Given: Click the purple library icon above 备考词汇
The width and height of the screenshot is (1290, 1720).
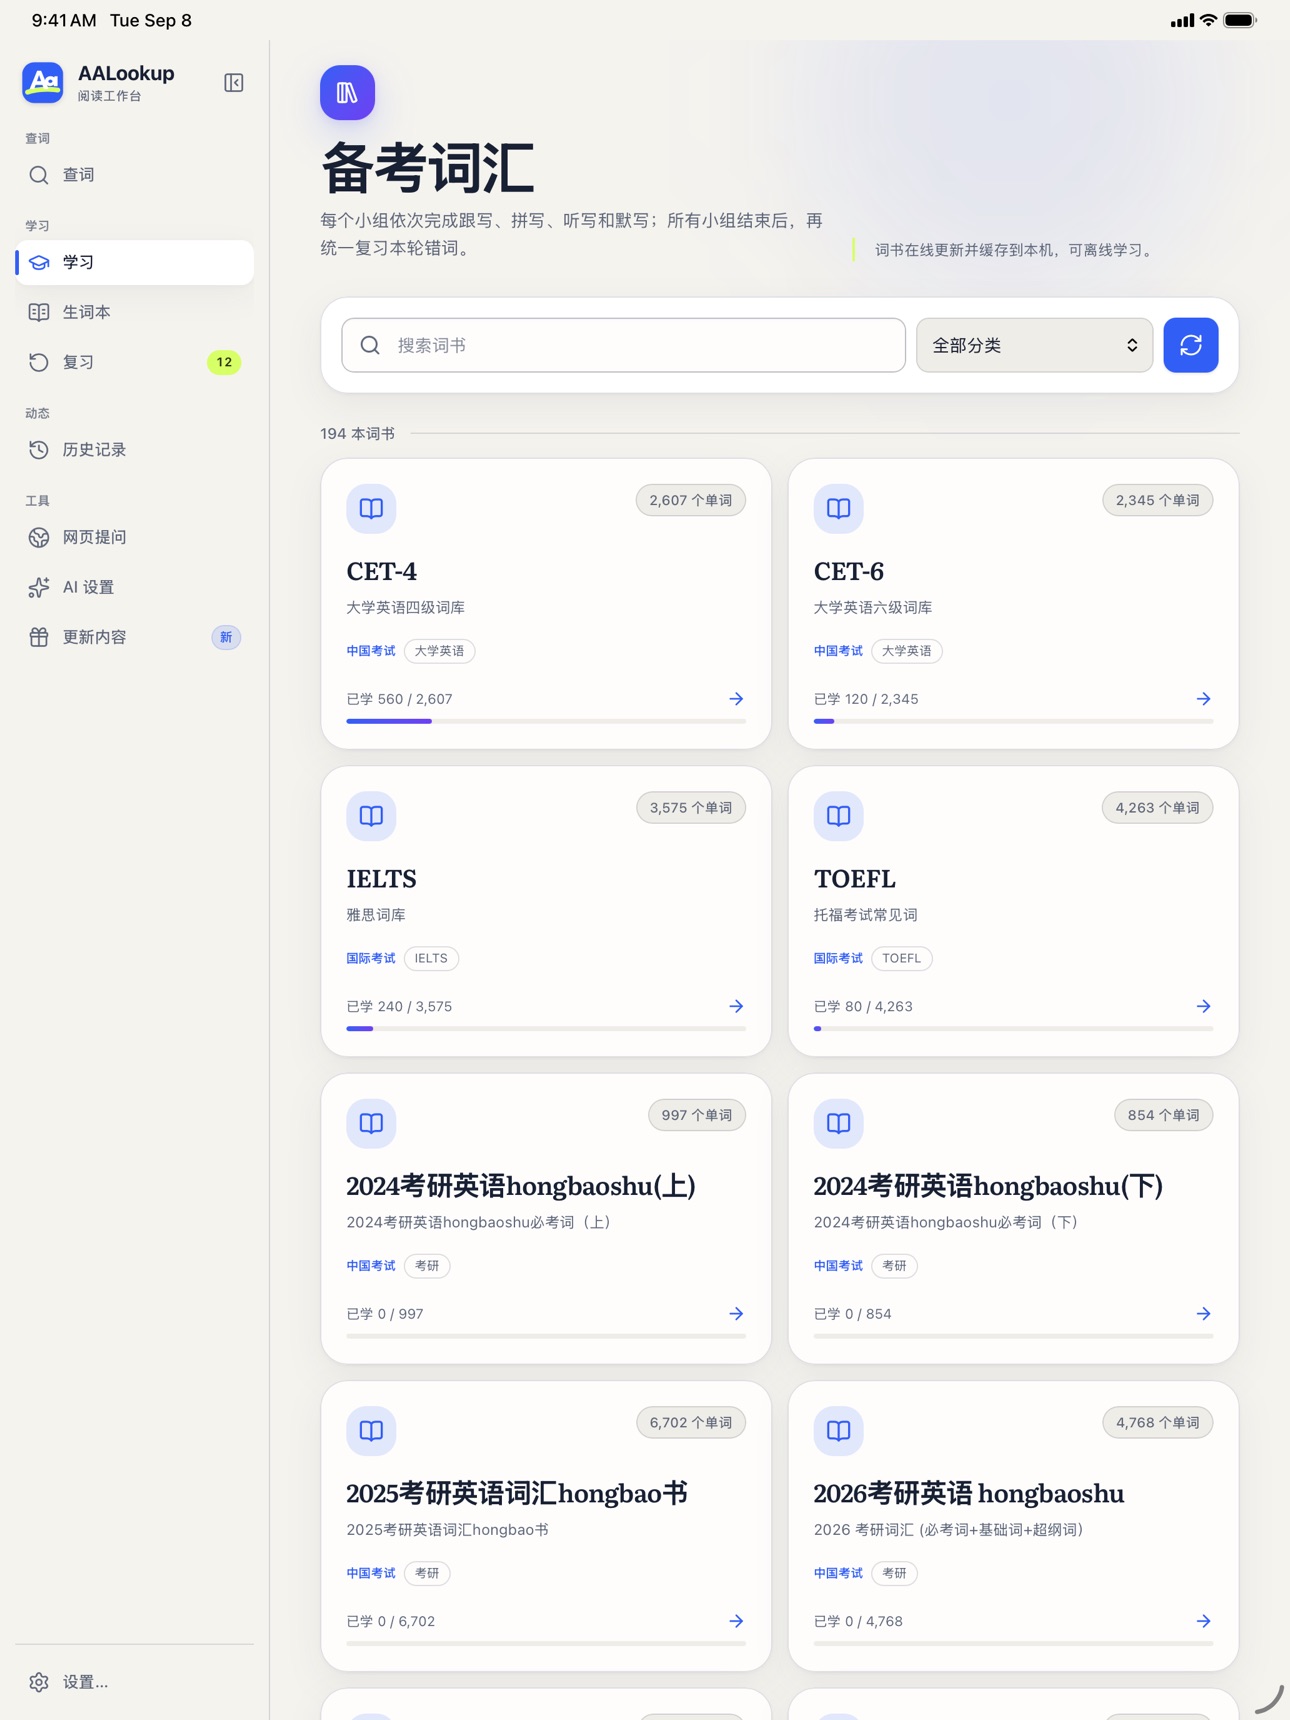Looking at the screenshot, I should coord(347,93).
